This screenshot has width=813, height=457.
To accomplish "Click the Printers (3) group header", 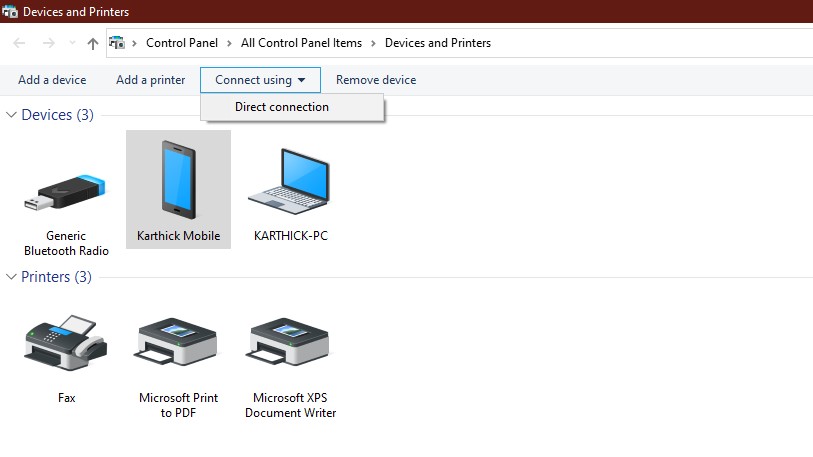I will point(56,276).
